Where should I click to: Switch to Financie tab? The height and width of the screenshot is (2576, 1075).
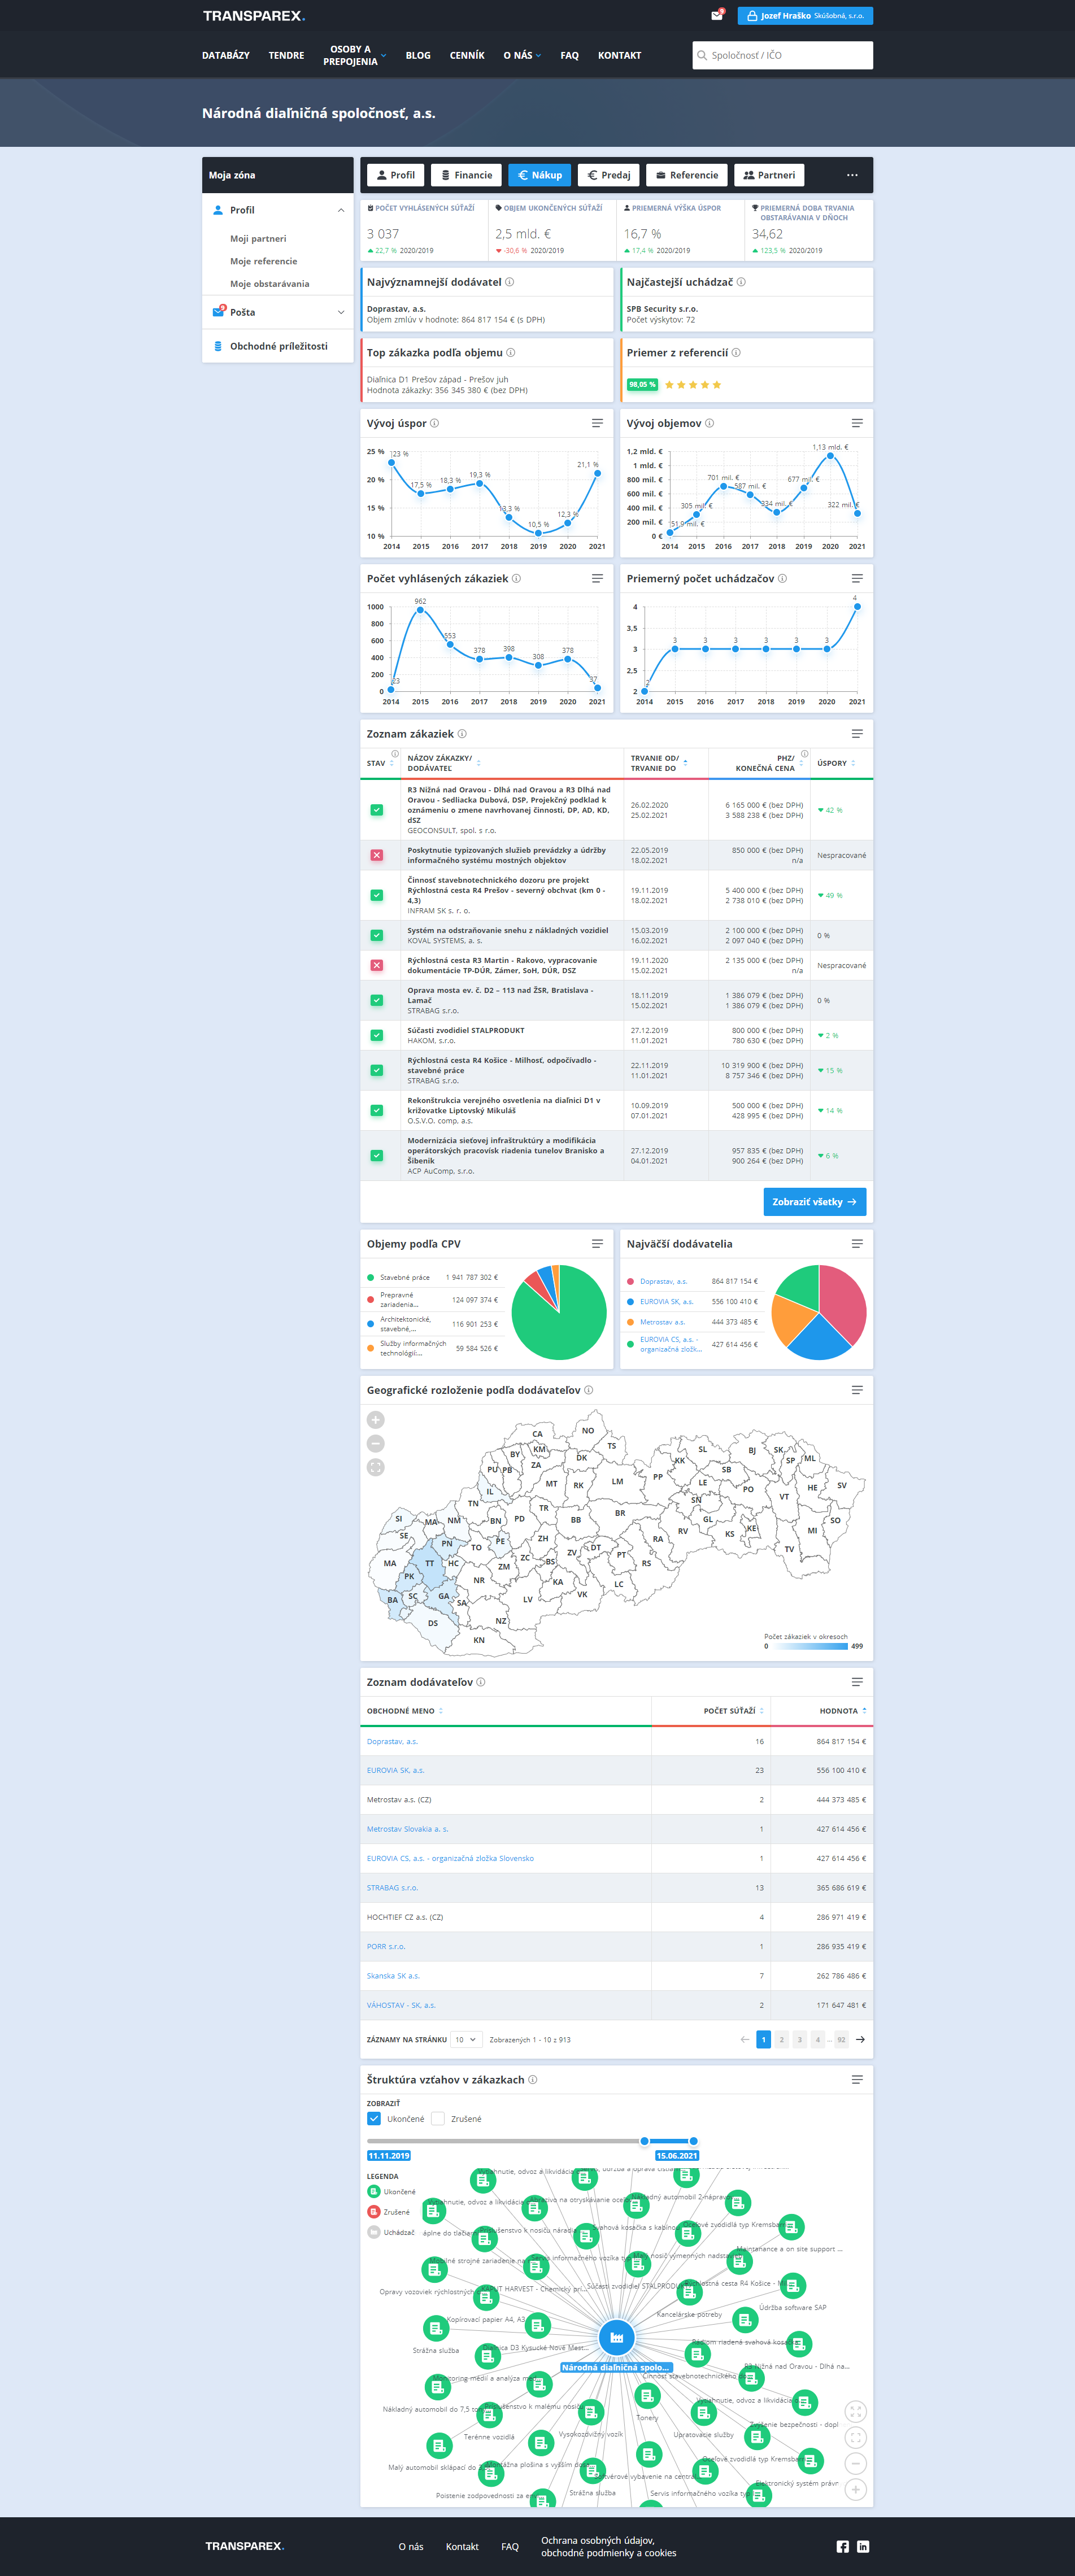point(466,175)
